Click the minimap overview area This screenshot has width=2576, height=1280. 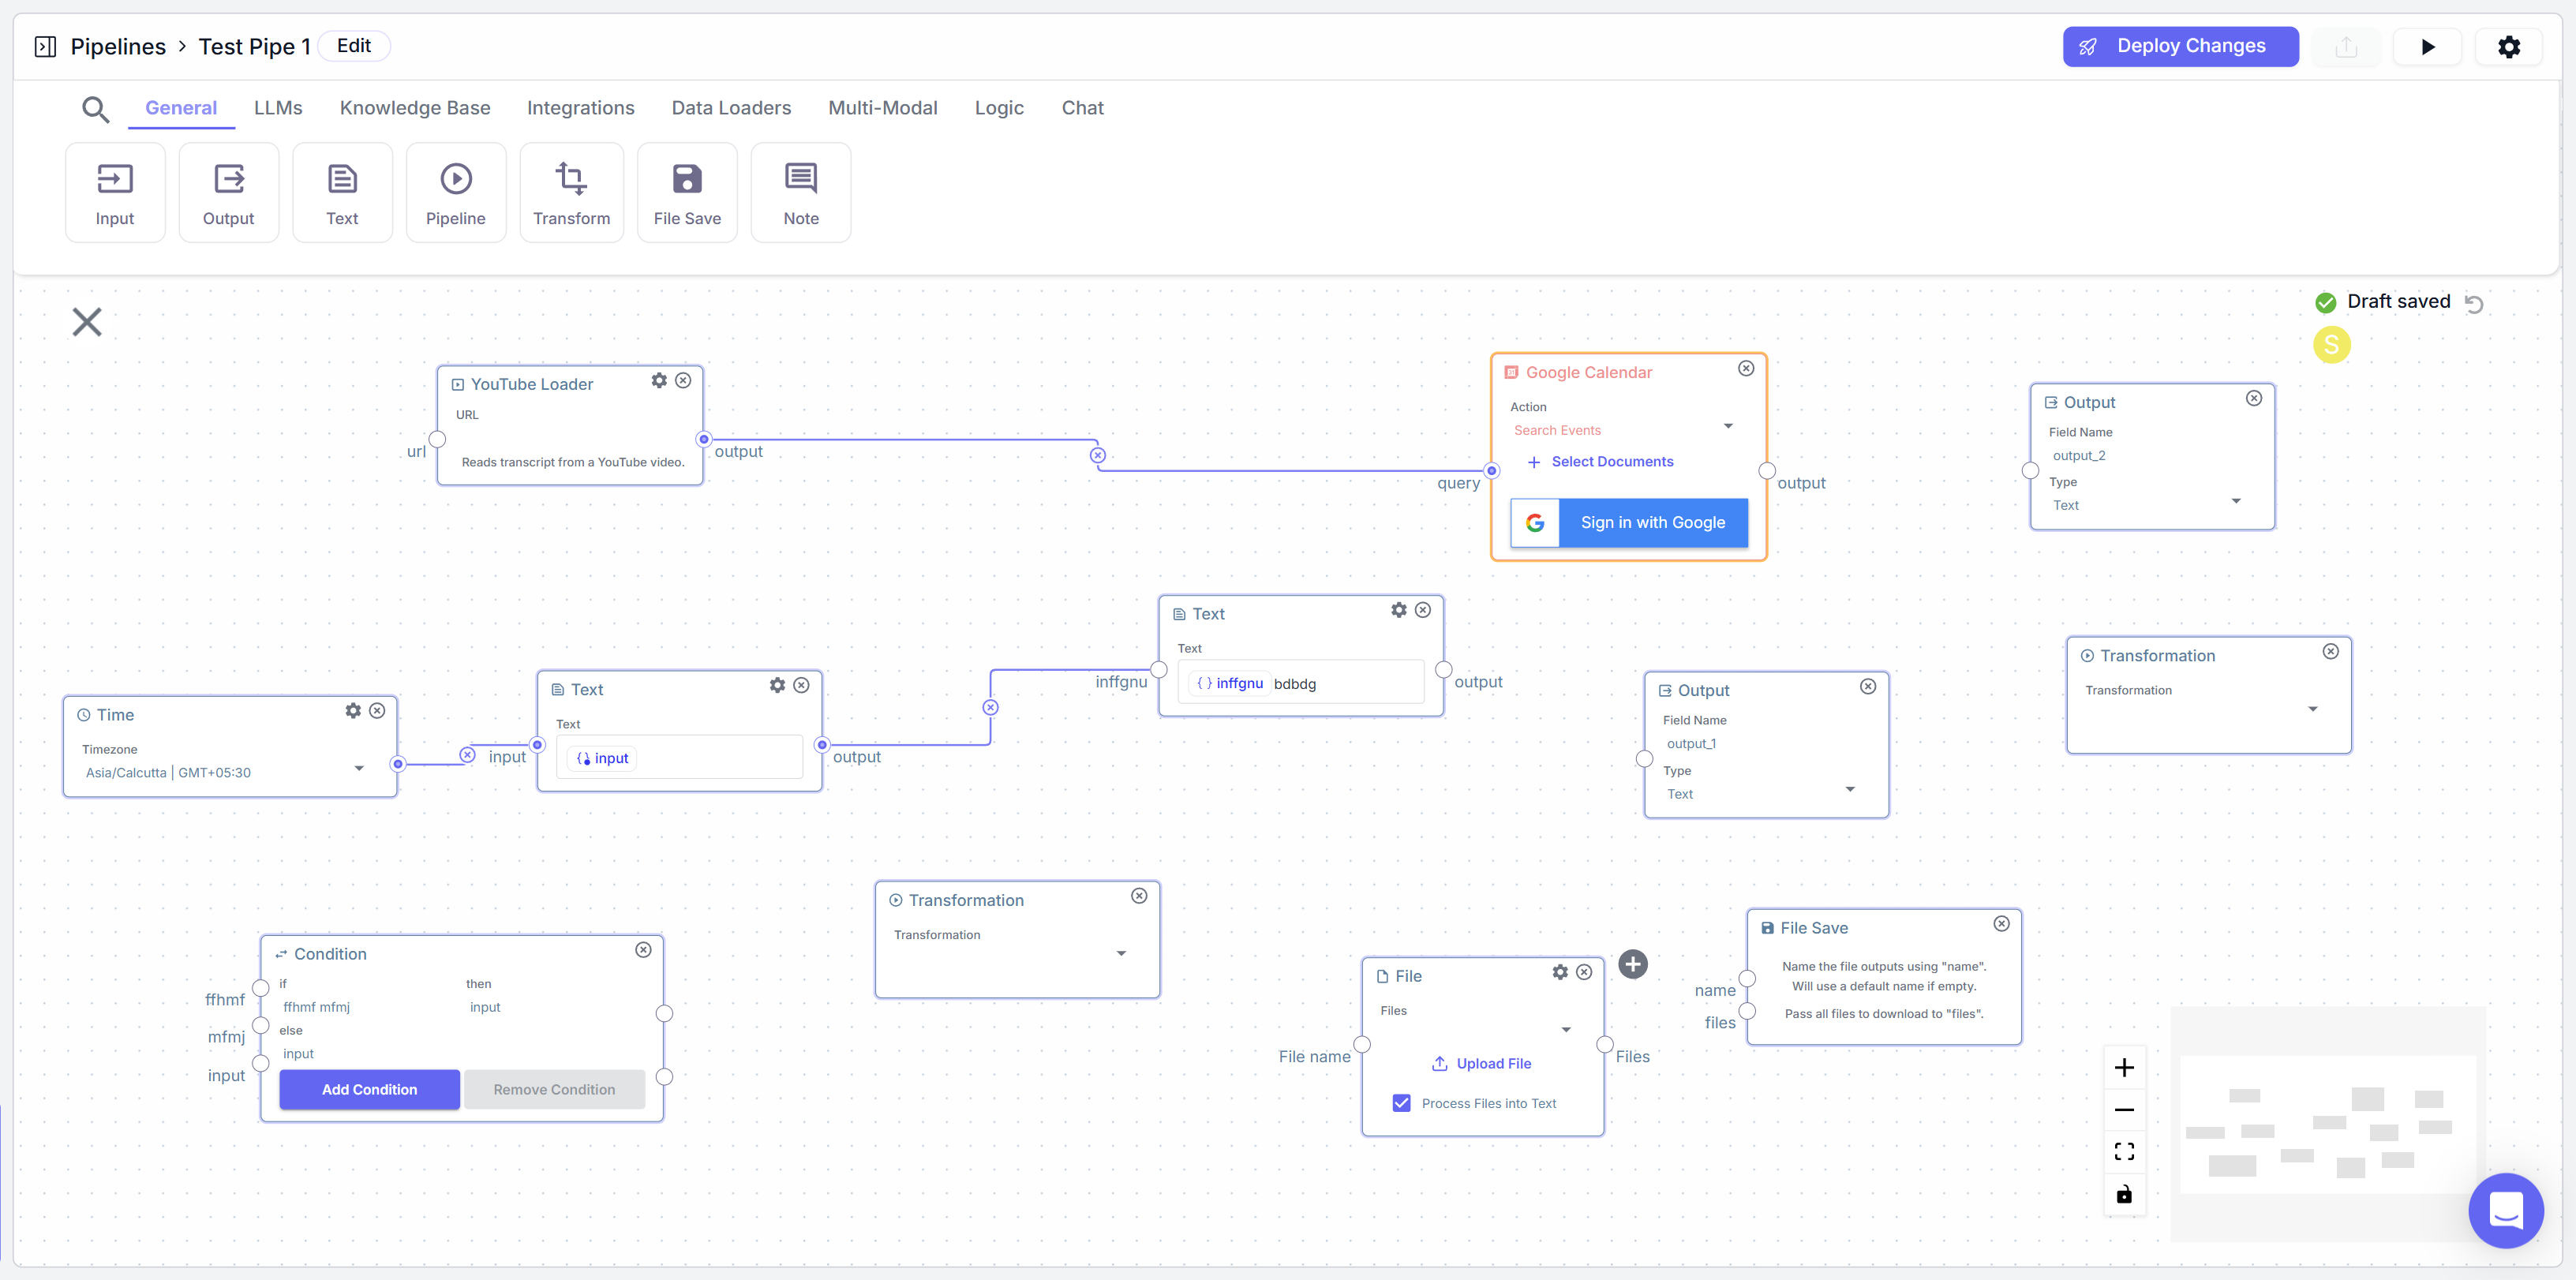(2326, 1125)
